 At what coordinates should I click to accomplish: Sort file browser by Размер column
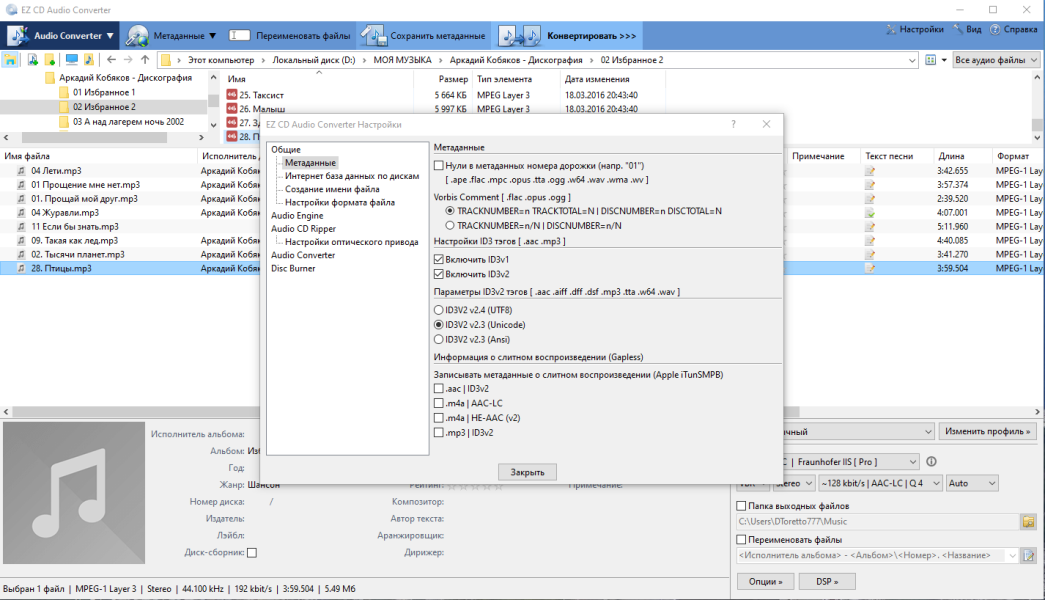click(453, 79)
